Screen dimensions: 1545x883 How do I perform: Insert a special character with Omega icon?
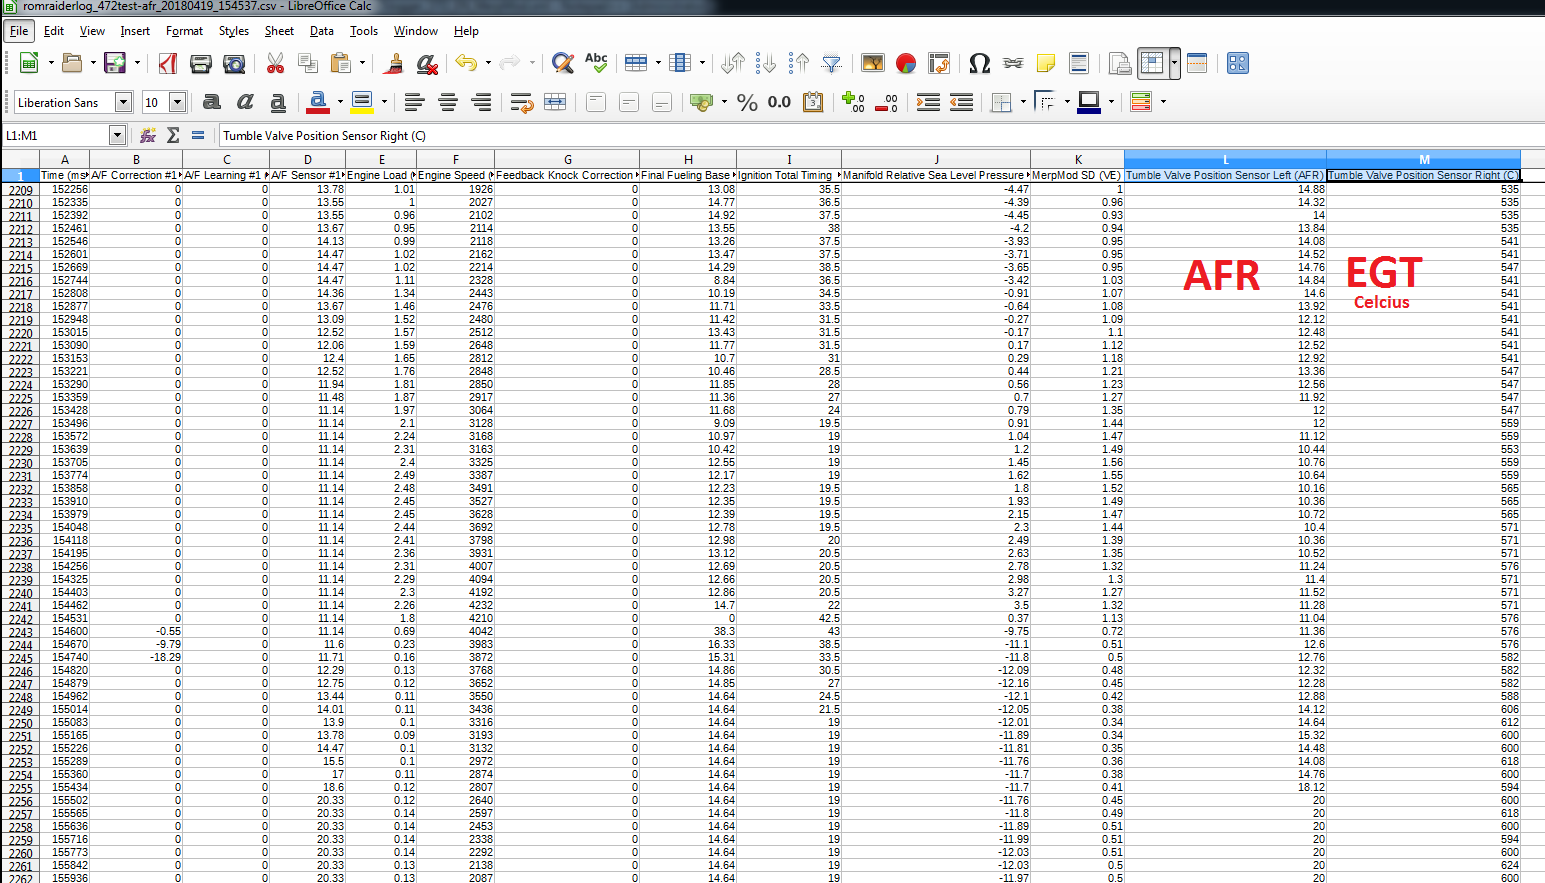click(x=979, y=64)
